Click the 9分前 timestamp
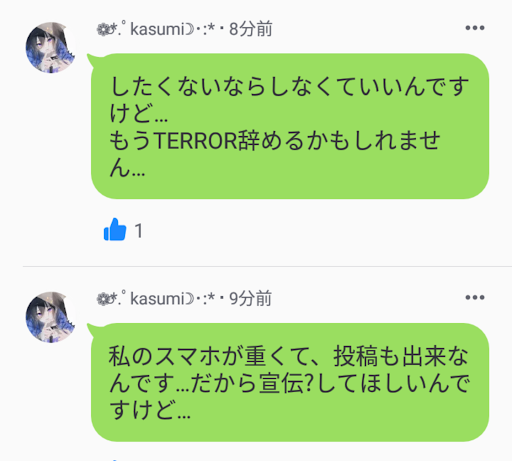This screenshot has height=461, width=512. 251,298
